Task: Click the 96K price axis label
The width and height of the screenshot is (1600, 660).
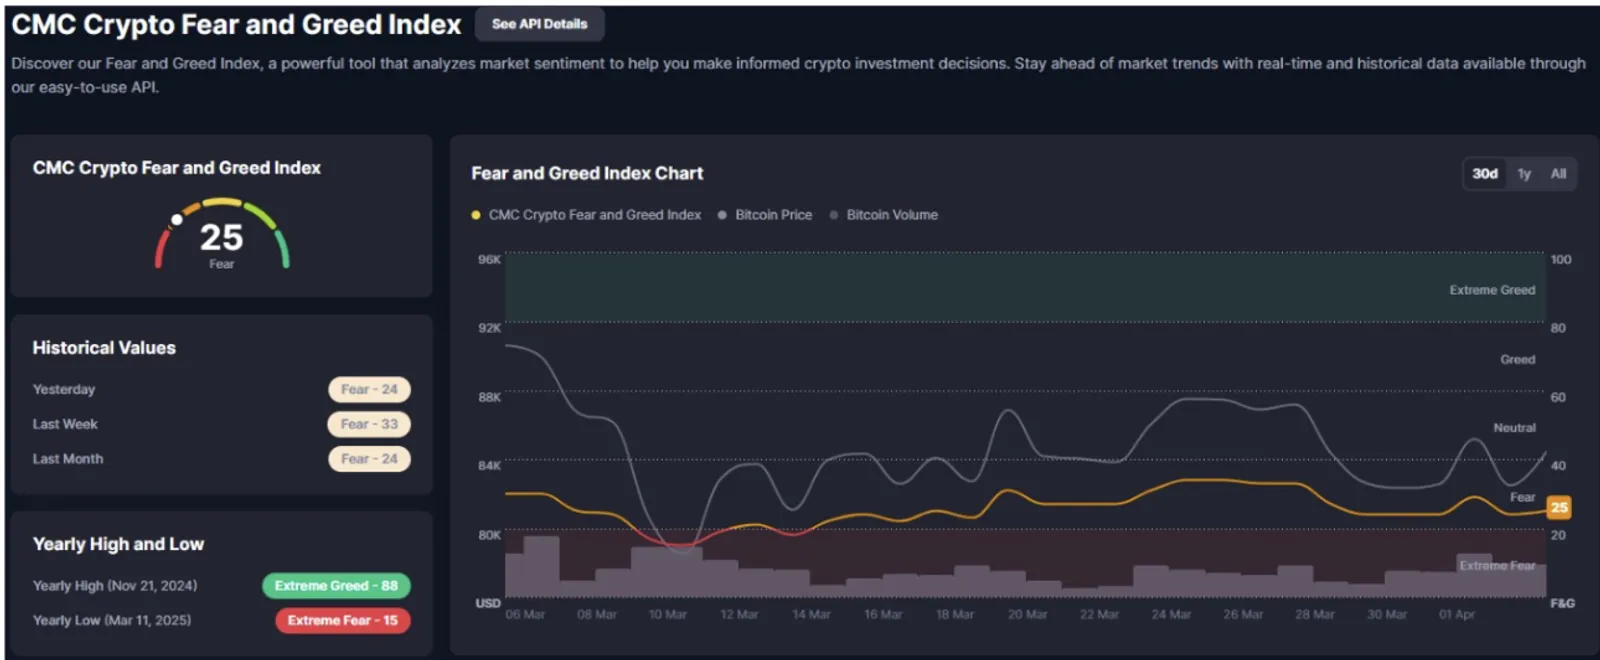Action: pyautogui.click(x=489, y=260)
